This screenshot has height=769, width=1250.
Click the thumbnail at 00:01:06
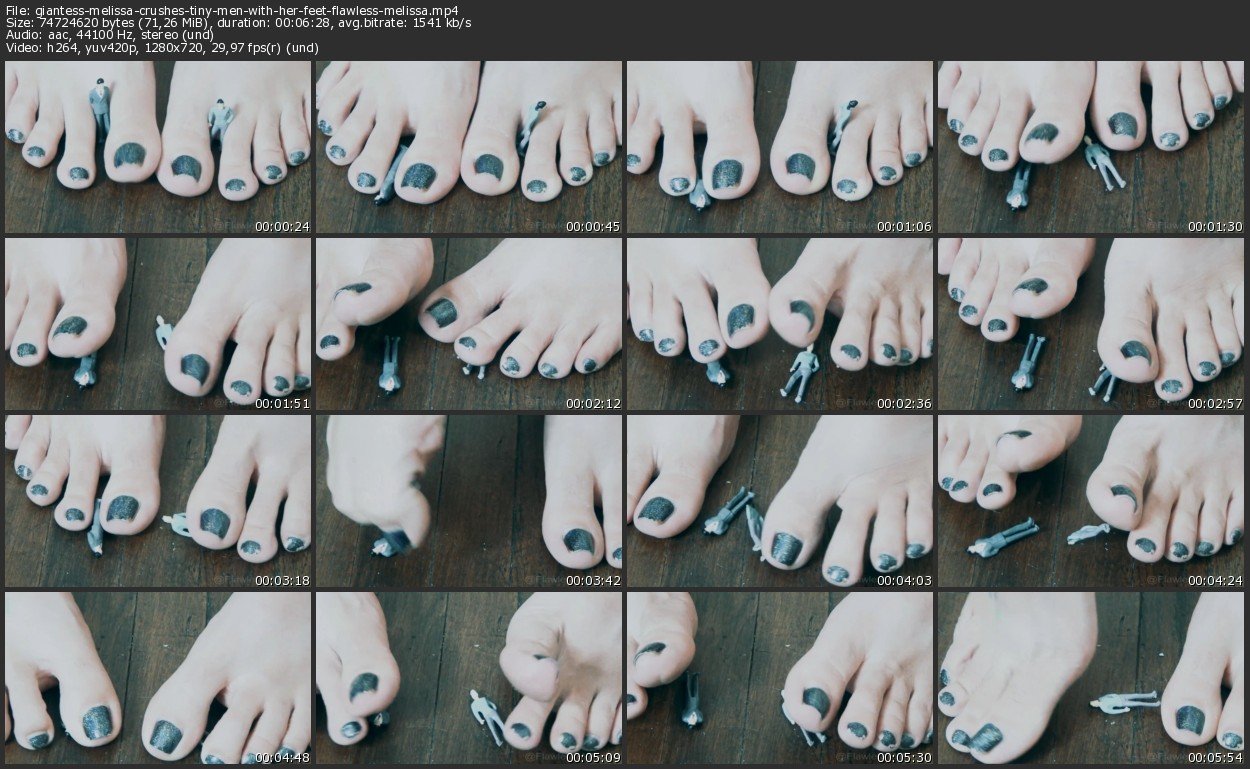tap(780, 147)
